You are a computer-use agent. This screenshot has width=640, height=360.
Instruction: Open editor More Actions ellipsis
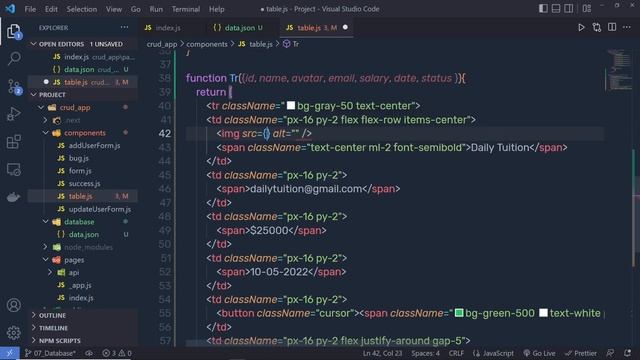pyautogui.click(x=627, y=28)
